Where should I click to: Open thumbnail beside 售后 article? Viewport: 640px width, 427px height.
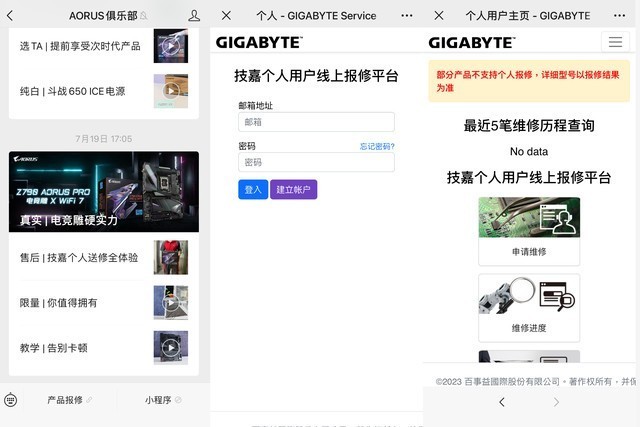[x=171, y=257]
